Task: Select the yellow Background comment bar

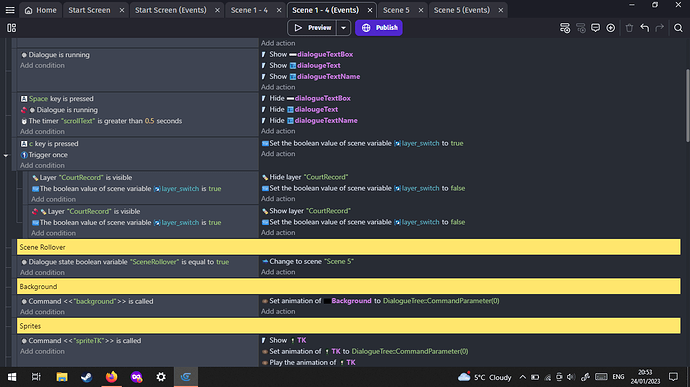Action: click(x=349, y=287)
